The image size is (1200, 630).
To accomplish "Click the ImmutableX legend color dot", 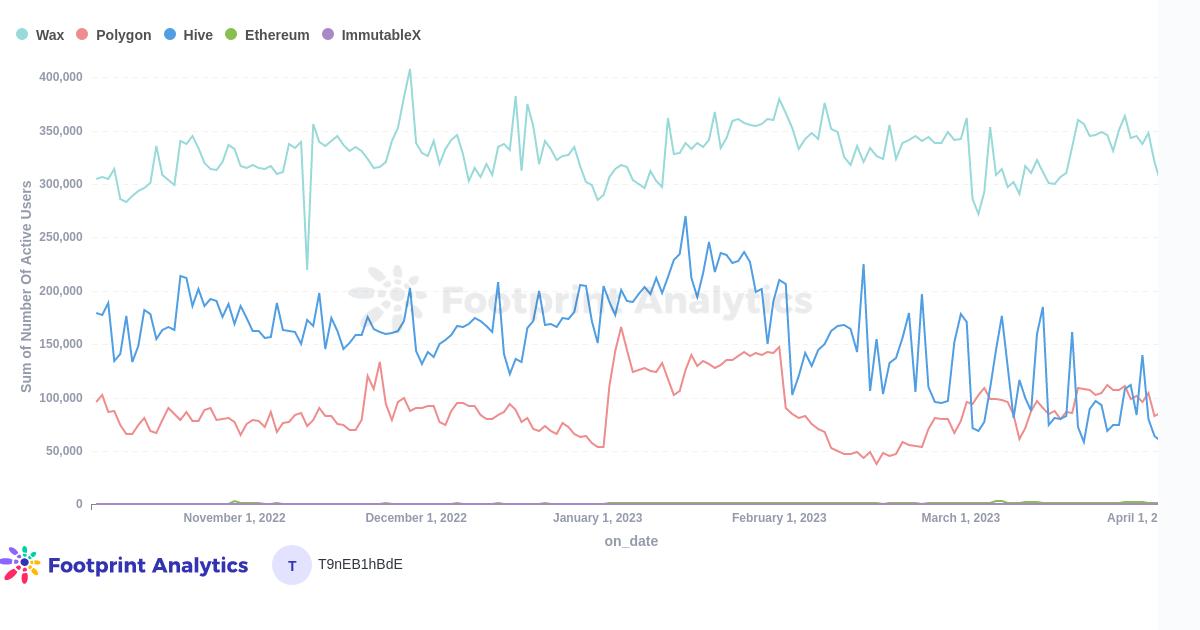I will tap(328, 35).
